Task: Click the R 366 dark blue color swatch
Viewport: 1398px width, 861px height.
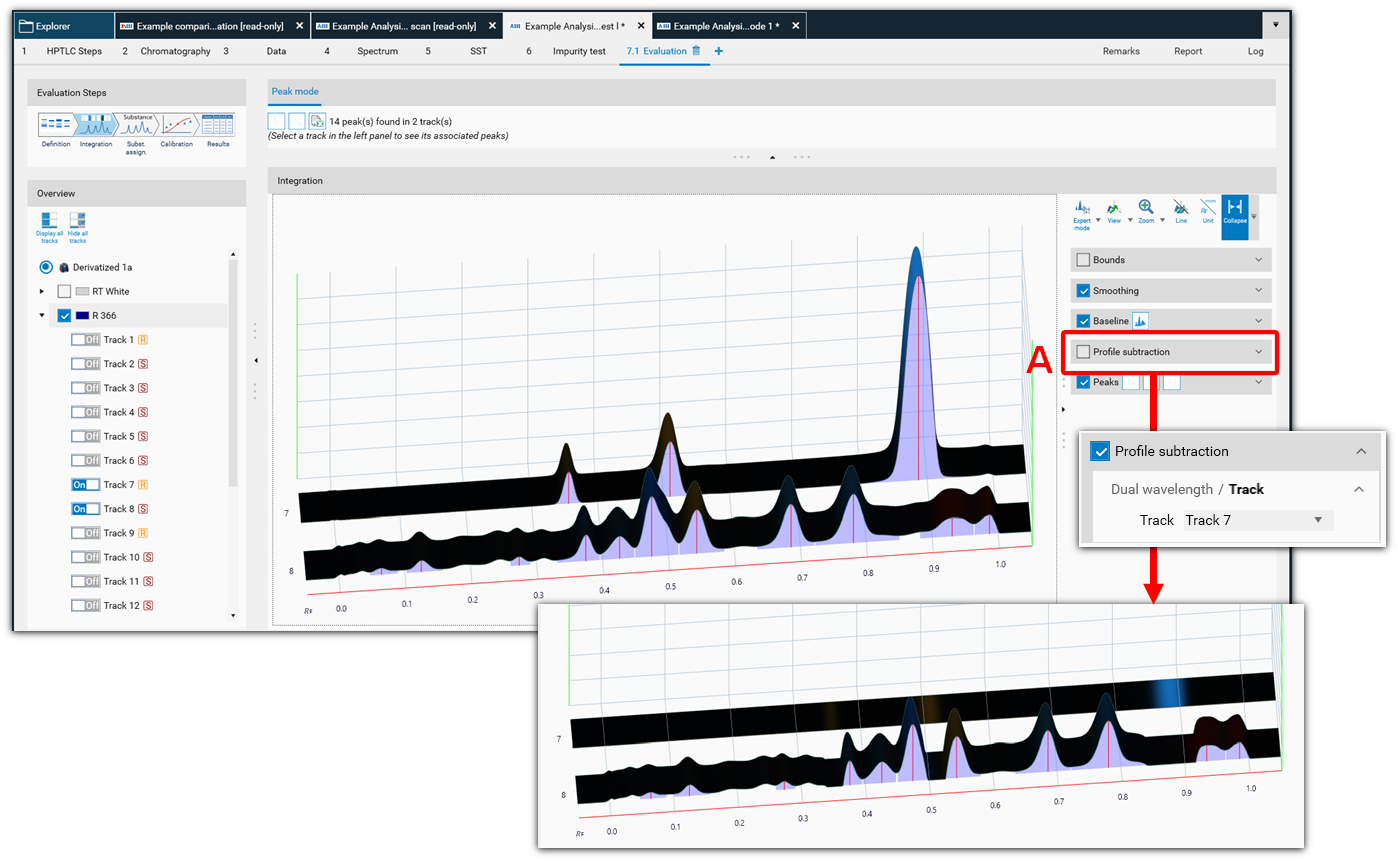Action: (83, 316)
